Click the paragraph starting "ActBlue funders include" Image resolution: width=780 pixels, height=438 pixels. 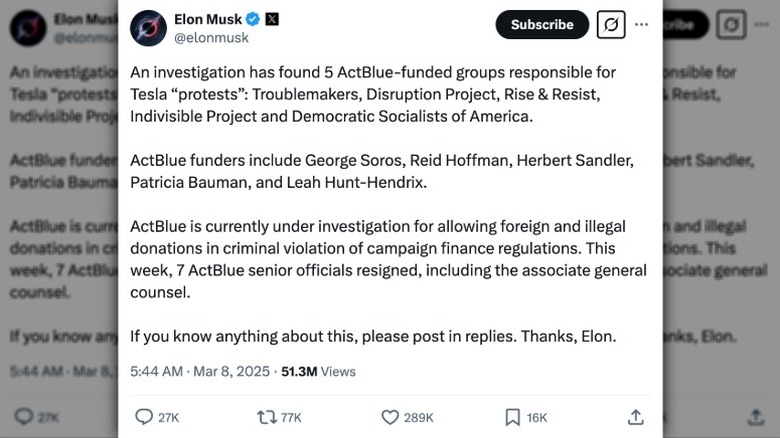(381, 172)
